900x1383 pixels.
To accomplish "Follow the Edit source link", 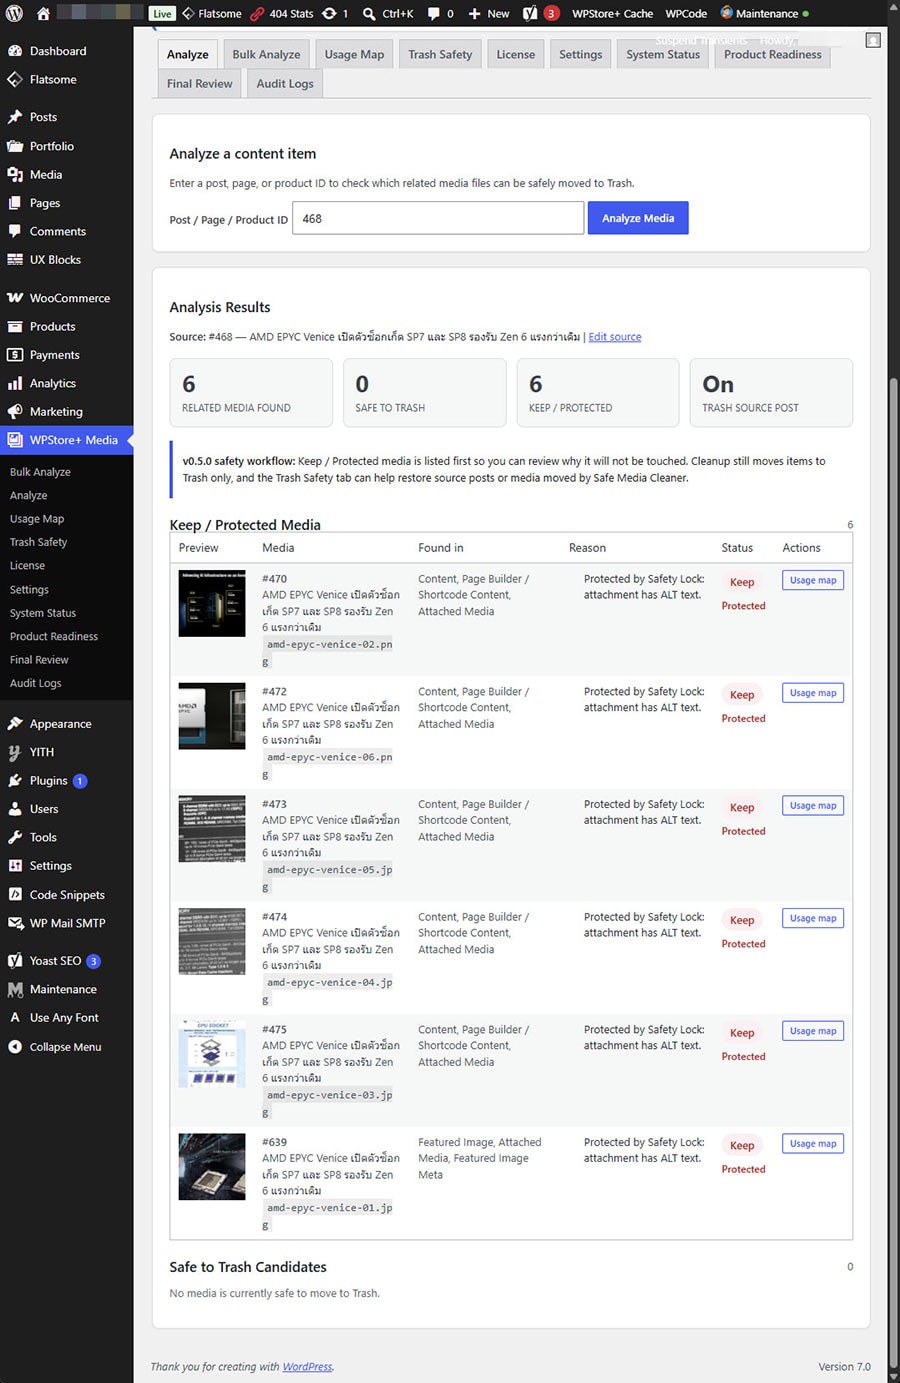I will click(x=615, y=337).
